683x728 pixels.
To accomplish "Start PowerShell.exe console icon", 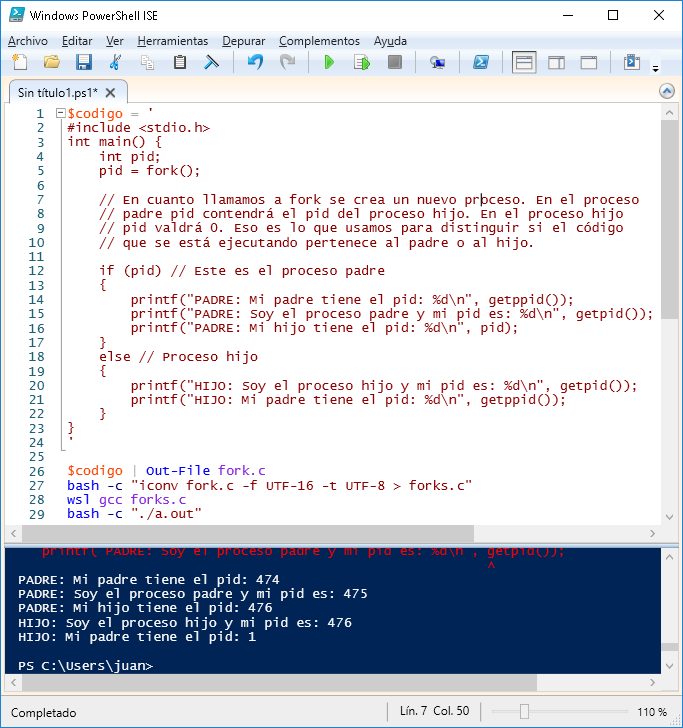I will pos(481,62).
